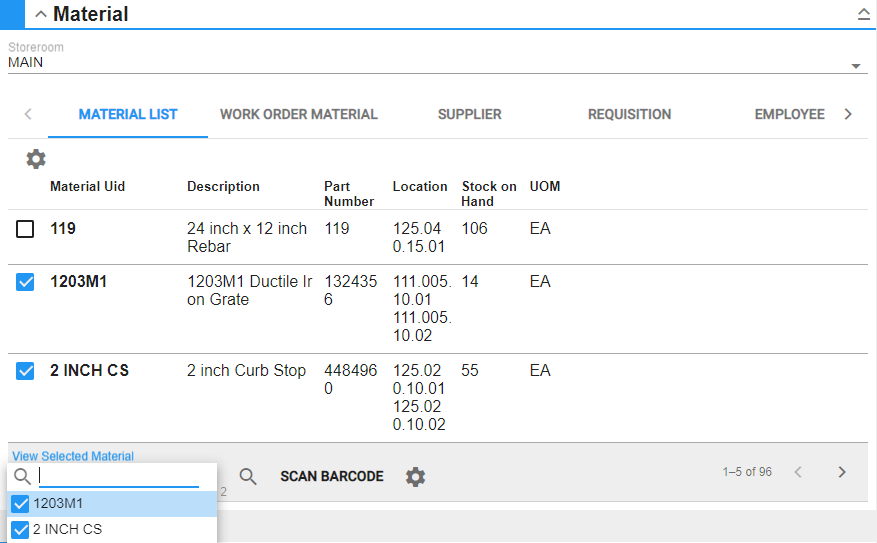Viewport: 877px width, 543px height.
Task: Click the collapse arrow at the panel's top right
Action: (863, 14)
